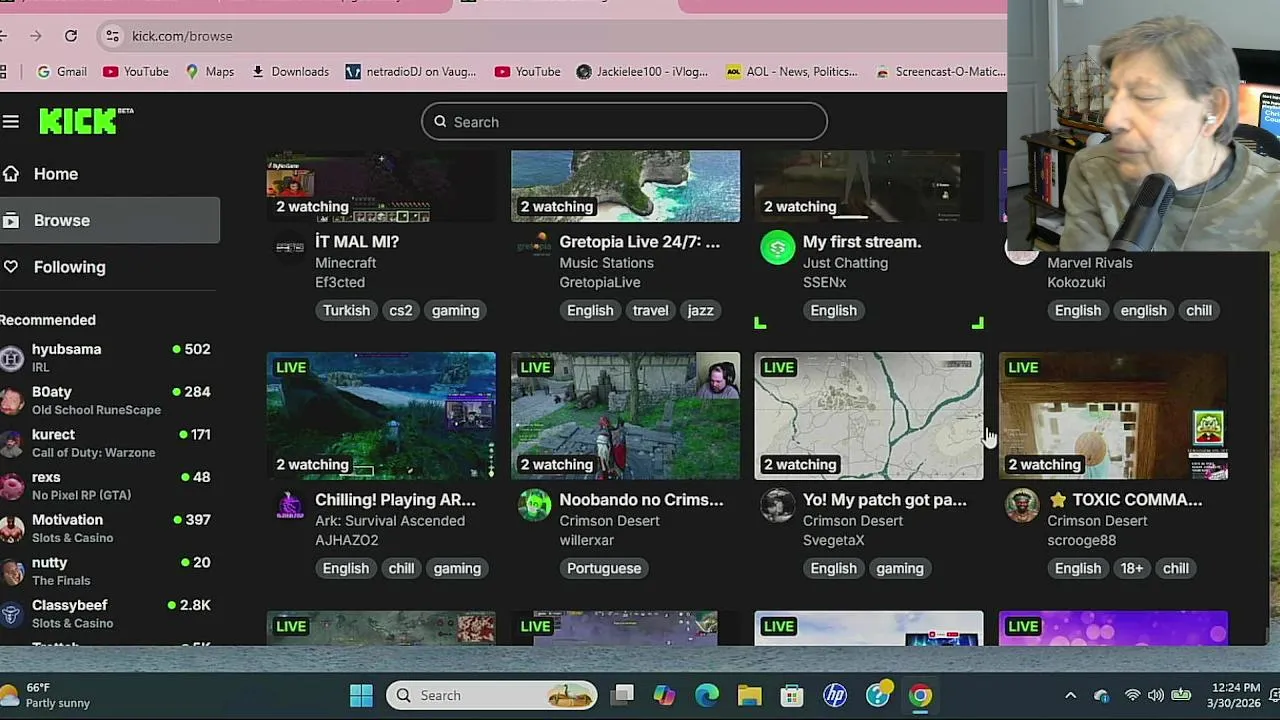Open the Screencast-O-Matic bookmark
The image size is (1280, 720).
click(940, 72)
